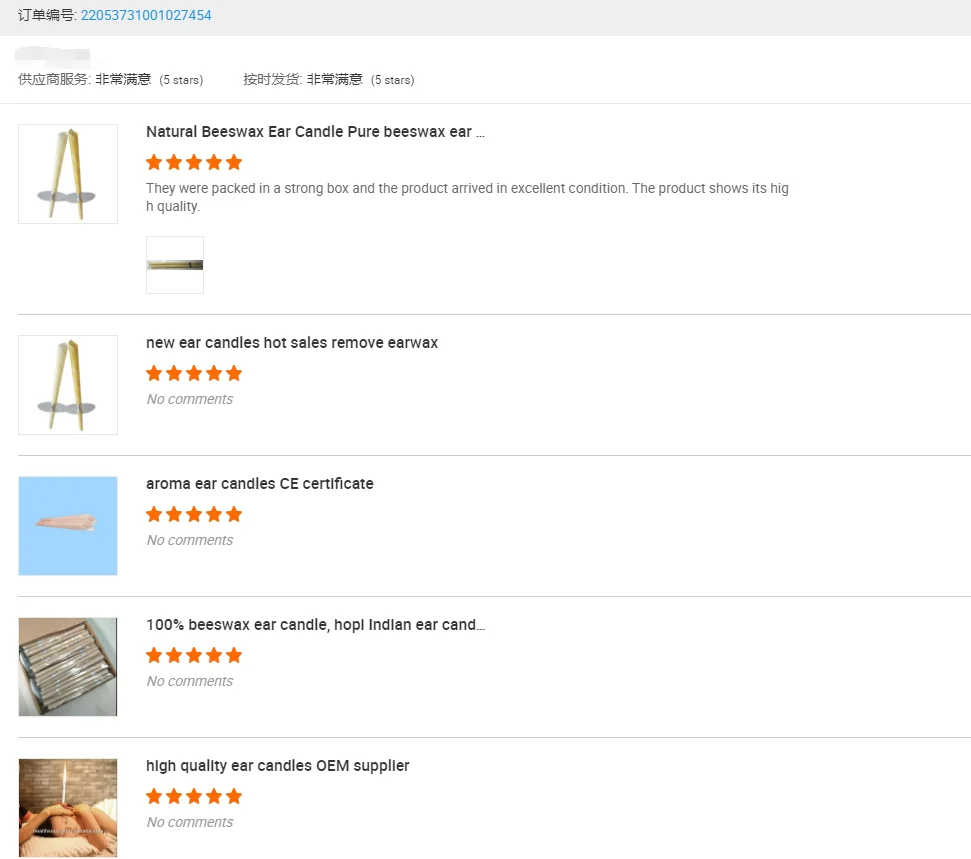The width and height of the screenshot is (971, 859).
Task: Click the 100% beeswax ear candle thumbnail
Action: (x=68, y=667)
